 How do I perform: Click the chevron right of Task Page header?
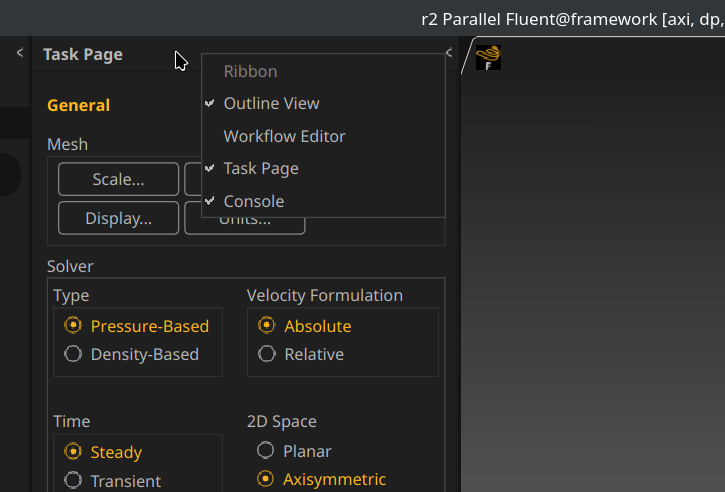pyautogui.click(x=449, y=53)
